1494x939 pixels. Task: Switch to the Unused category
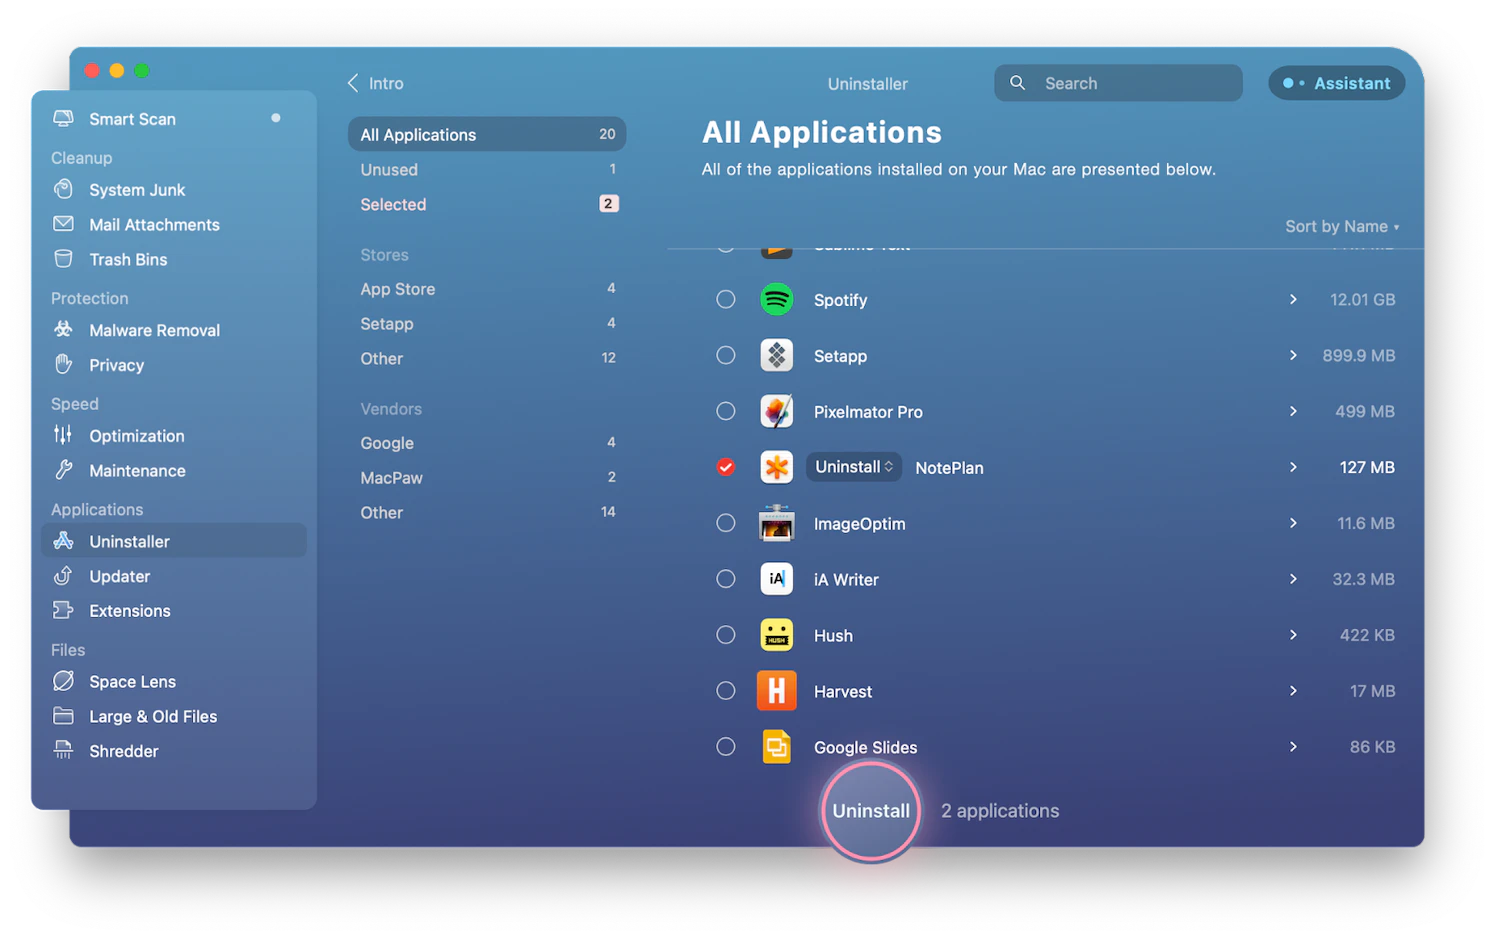click(389, 169)
